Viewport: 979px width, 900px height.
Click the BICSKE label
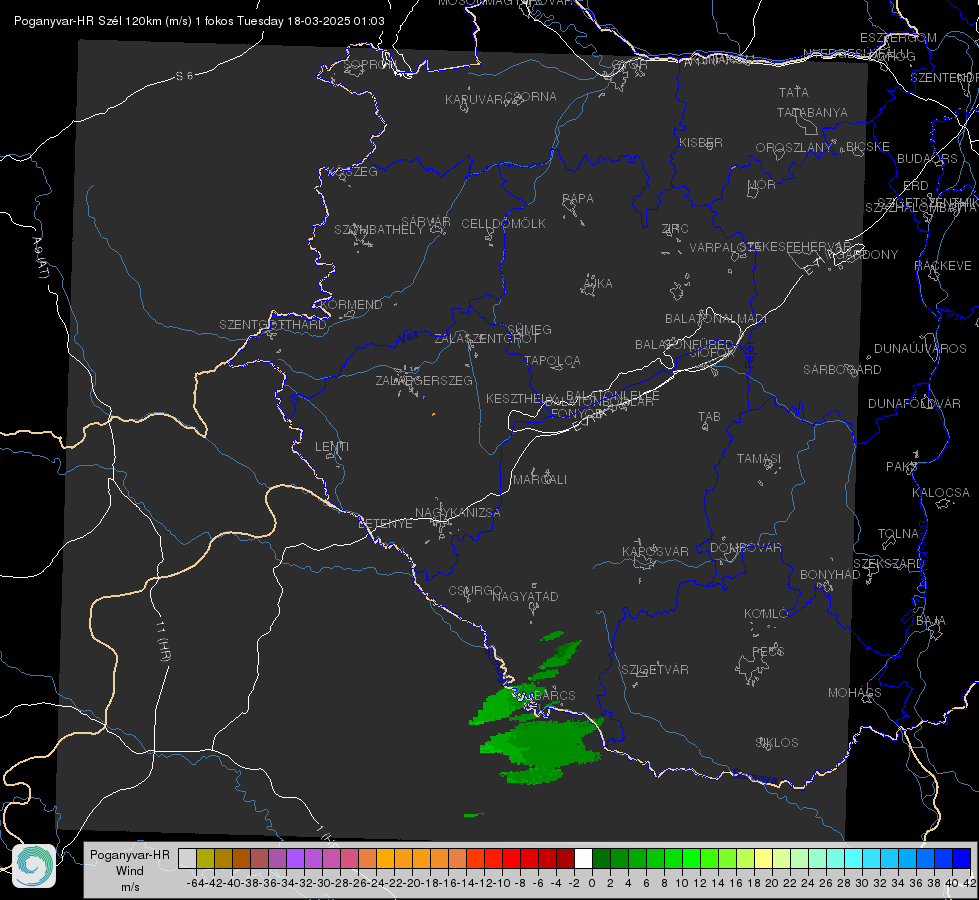pyautogui.click(x=868, y=146)
